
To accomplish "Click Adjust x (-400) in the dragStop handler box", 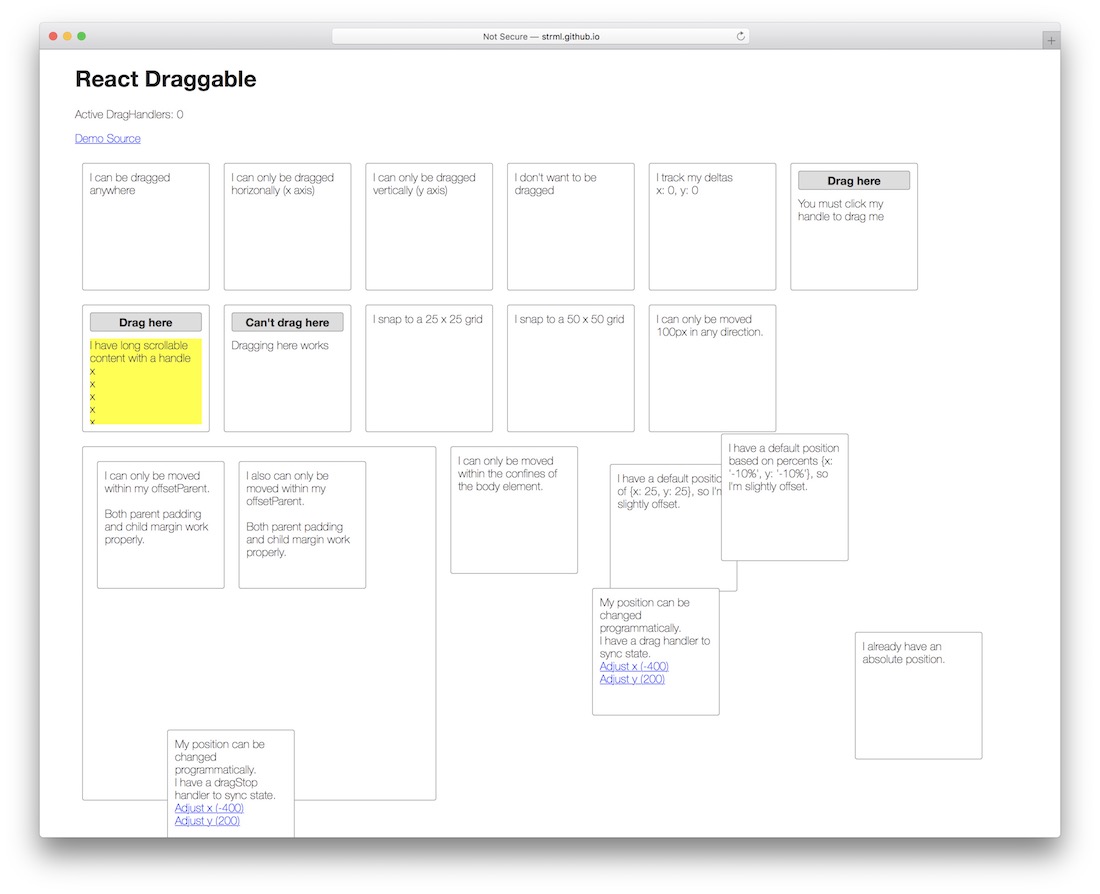I will tap(209, 808).
